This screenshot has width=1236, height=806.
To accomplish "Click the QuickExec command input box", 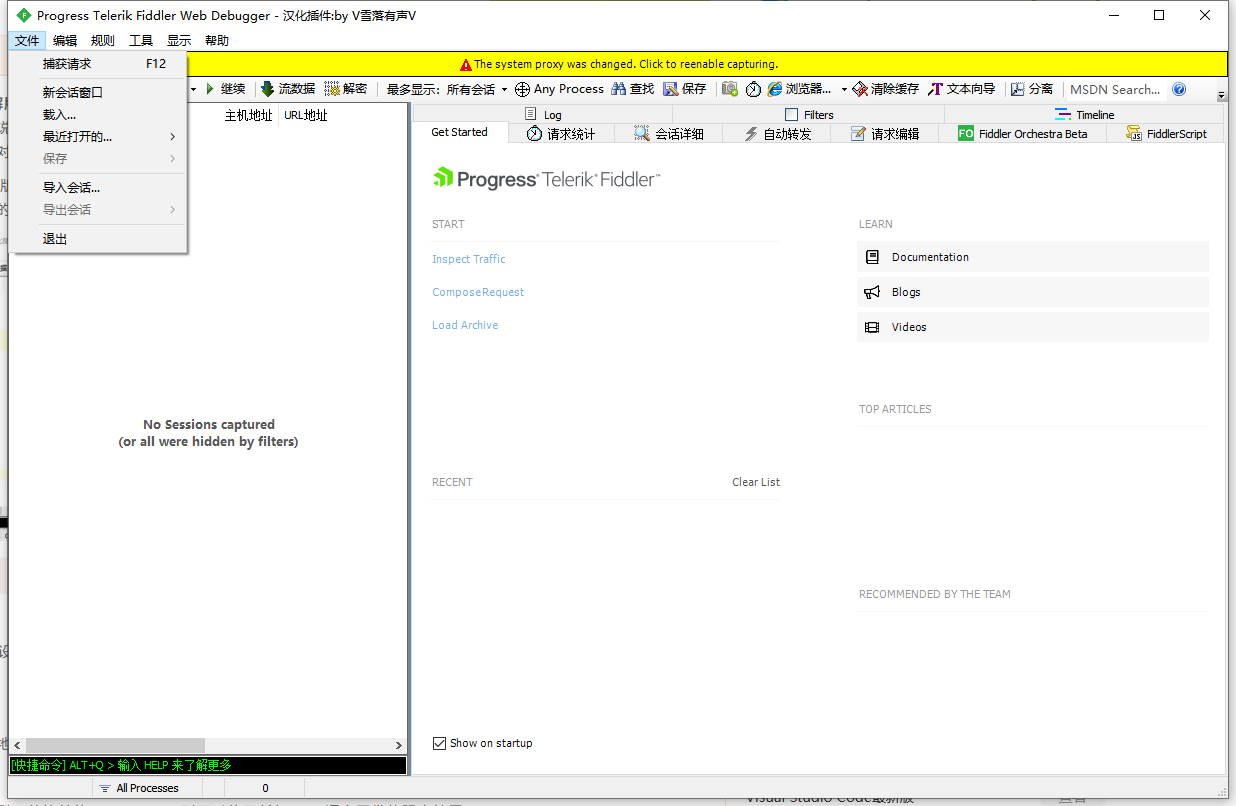I will tap(208, 765).
